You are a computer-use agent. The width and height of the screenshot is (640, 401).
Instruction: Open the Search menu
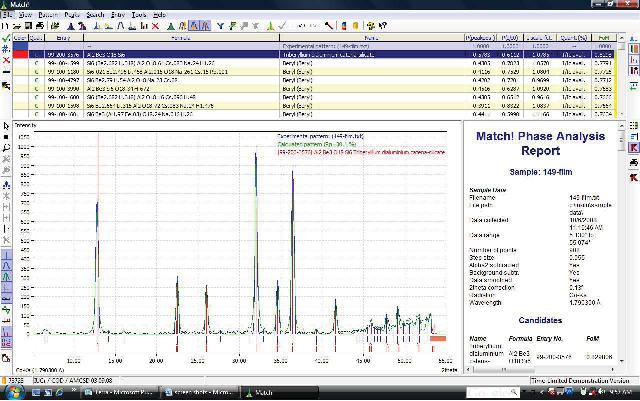(x=95, y=16)
